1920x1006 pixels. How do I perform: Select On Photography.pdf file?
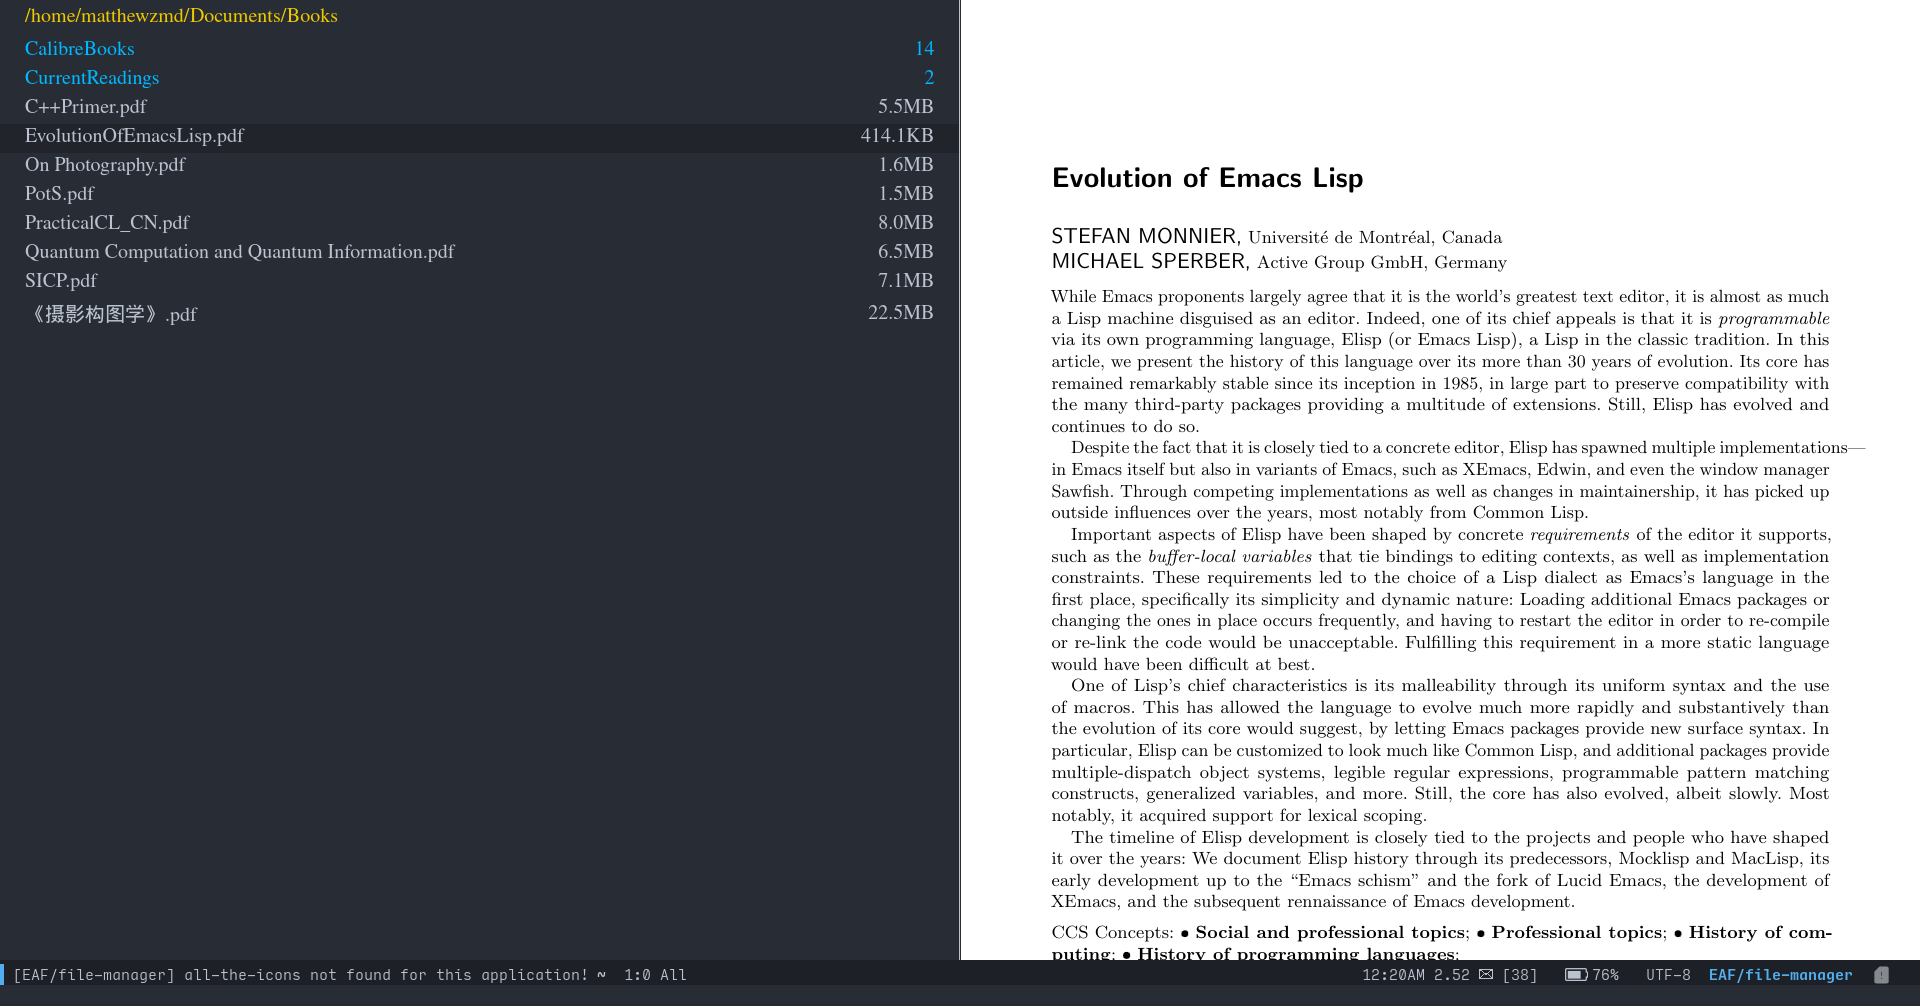[105, 165]
